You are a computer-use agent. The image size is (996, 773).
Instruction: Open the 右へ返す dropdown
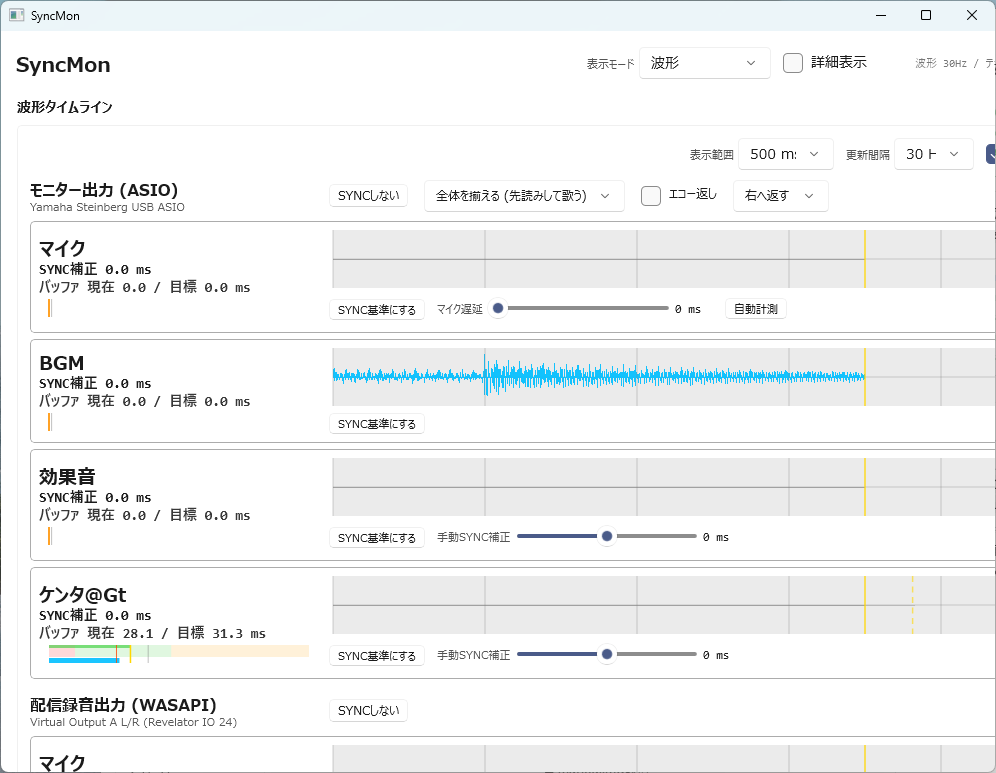tap(781, 196)
